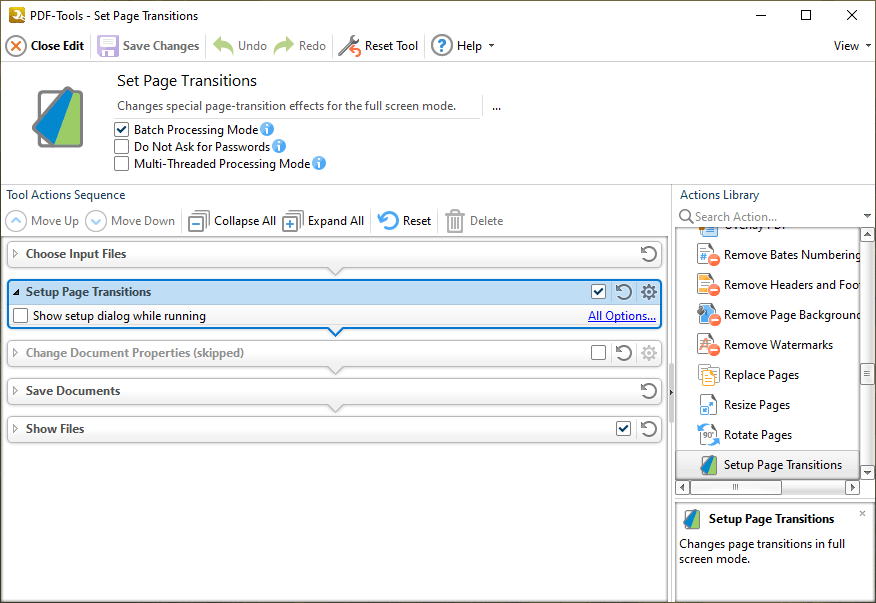Expand the Save Documents step

[x=15, y=391]
